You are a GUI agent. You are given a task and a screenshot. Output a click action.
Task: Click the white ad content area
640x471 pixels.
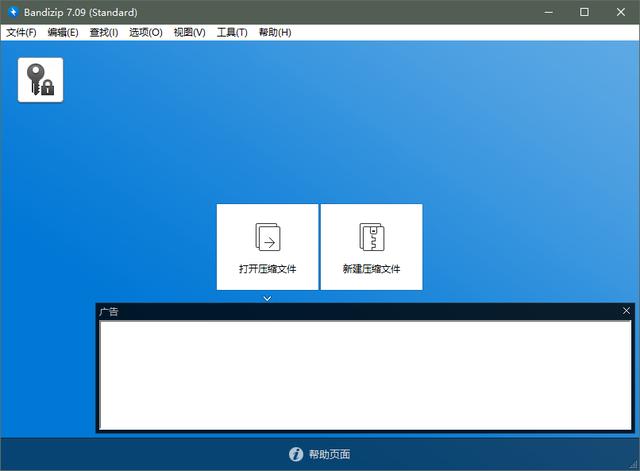[x=365, y=375]
